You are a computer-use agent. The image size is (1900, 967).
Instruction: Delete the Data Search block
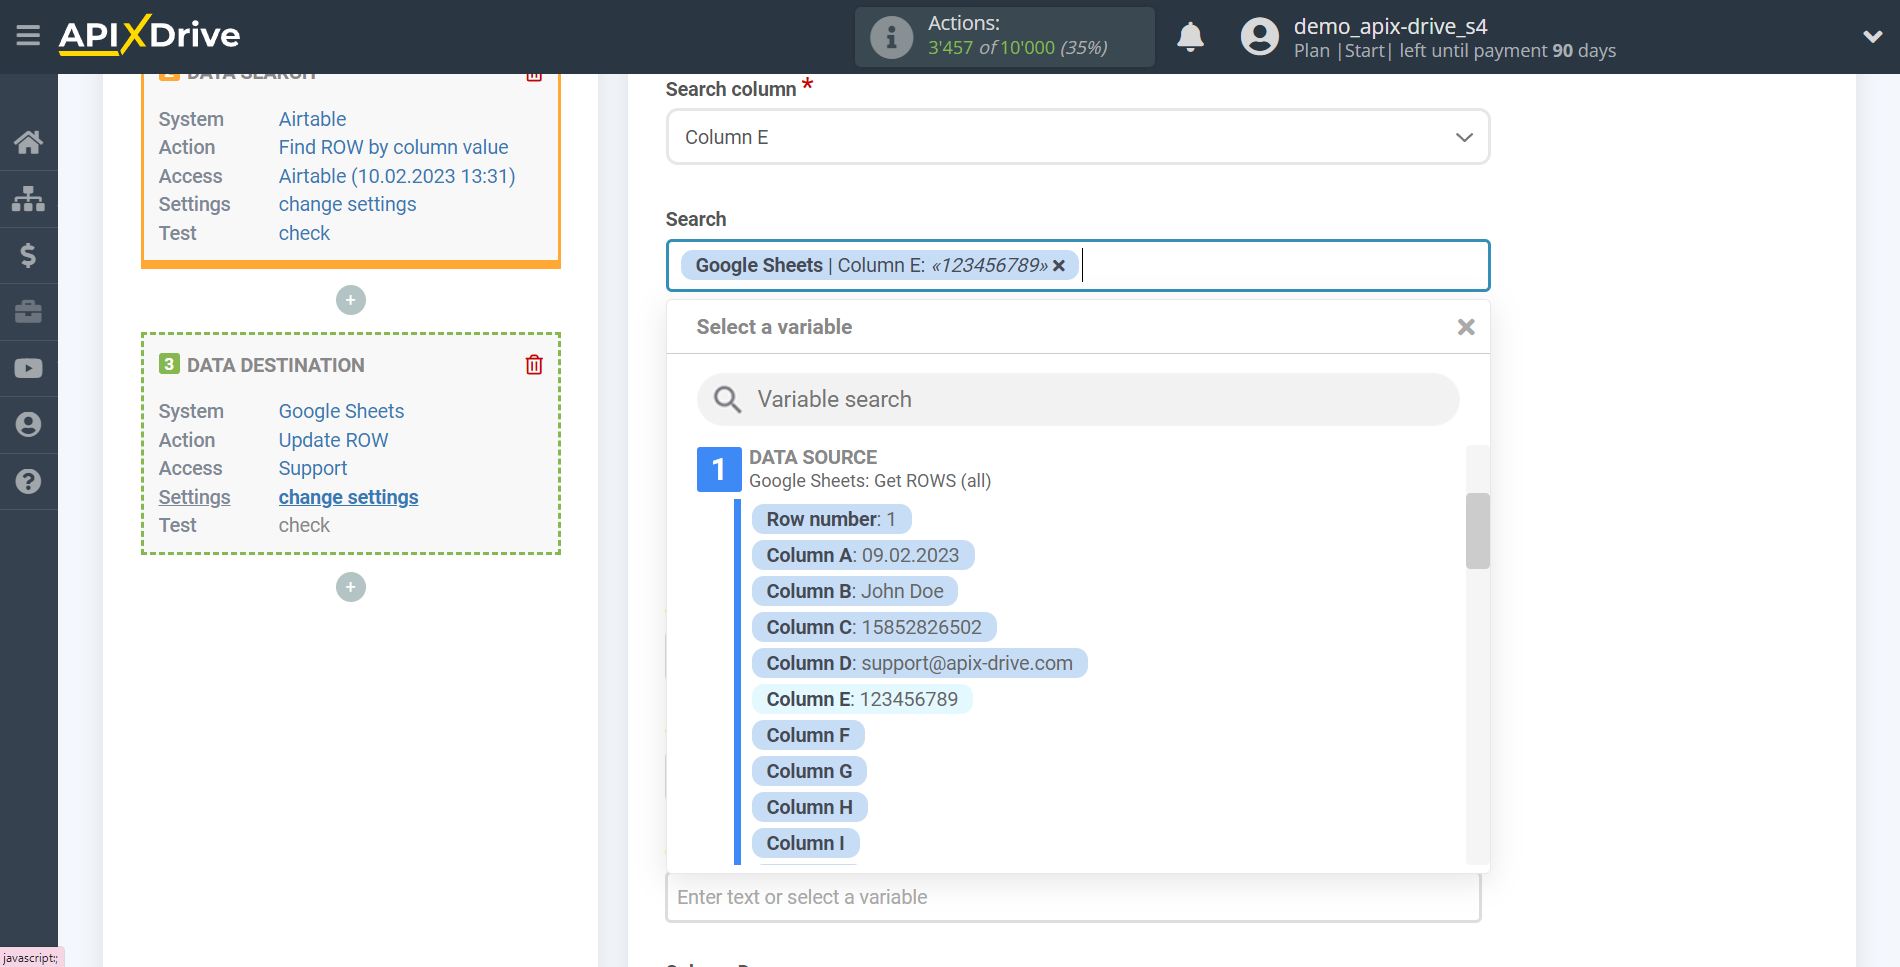[534, 76]
